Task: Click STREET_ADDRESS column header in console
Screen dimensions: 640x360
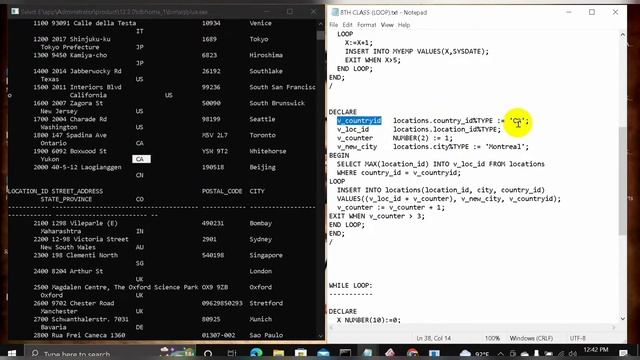Action: (x=77, y=191)
